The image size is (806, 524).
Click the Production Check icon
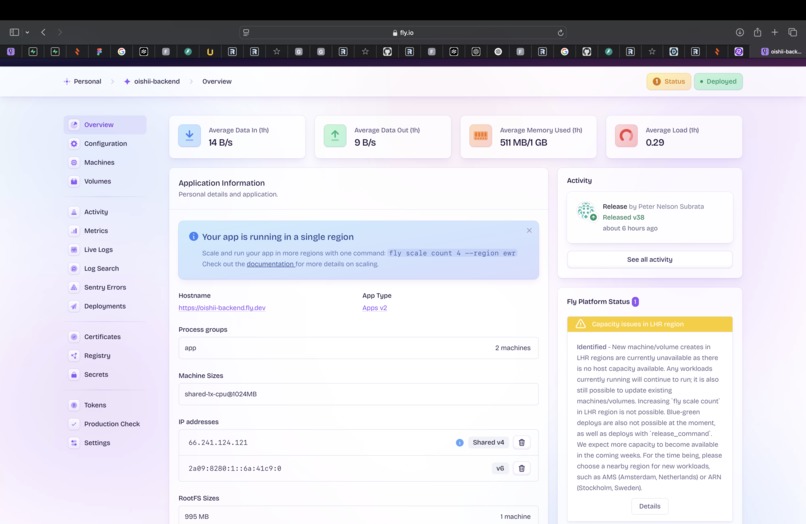[74, 424]
